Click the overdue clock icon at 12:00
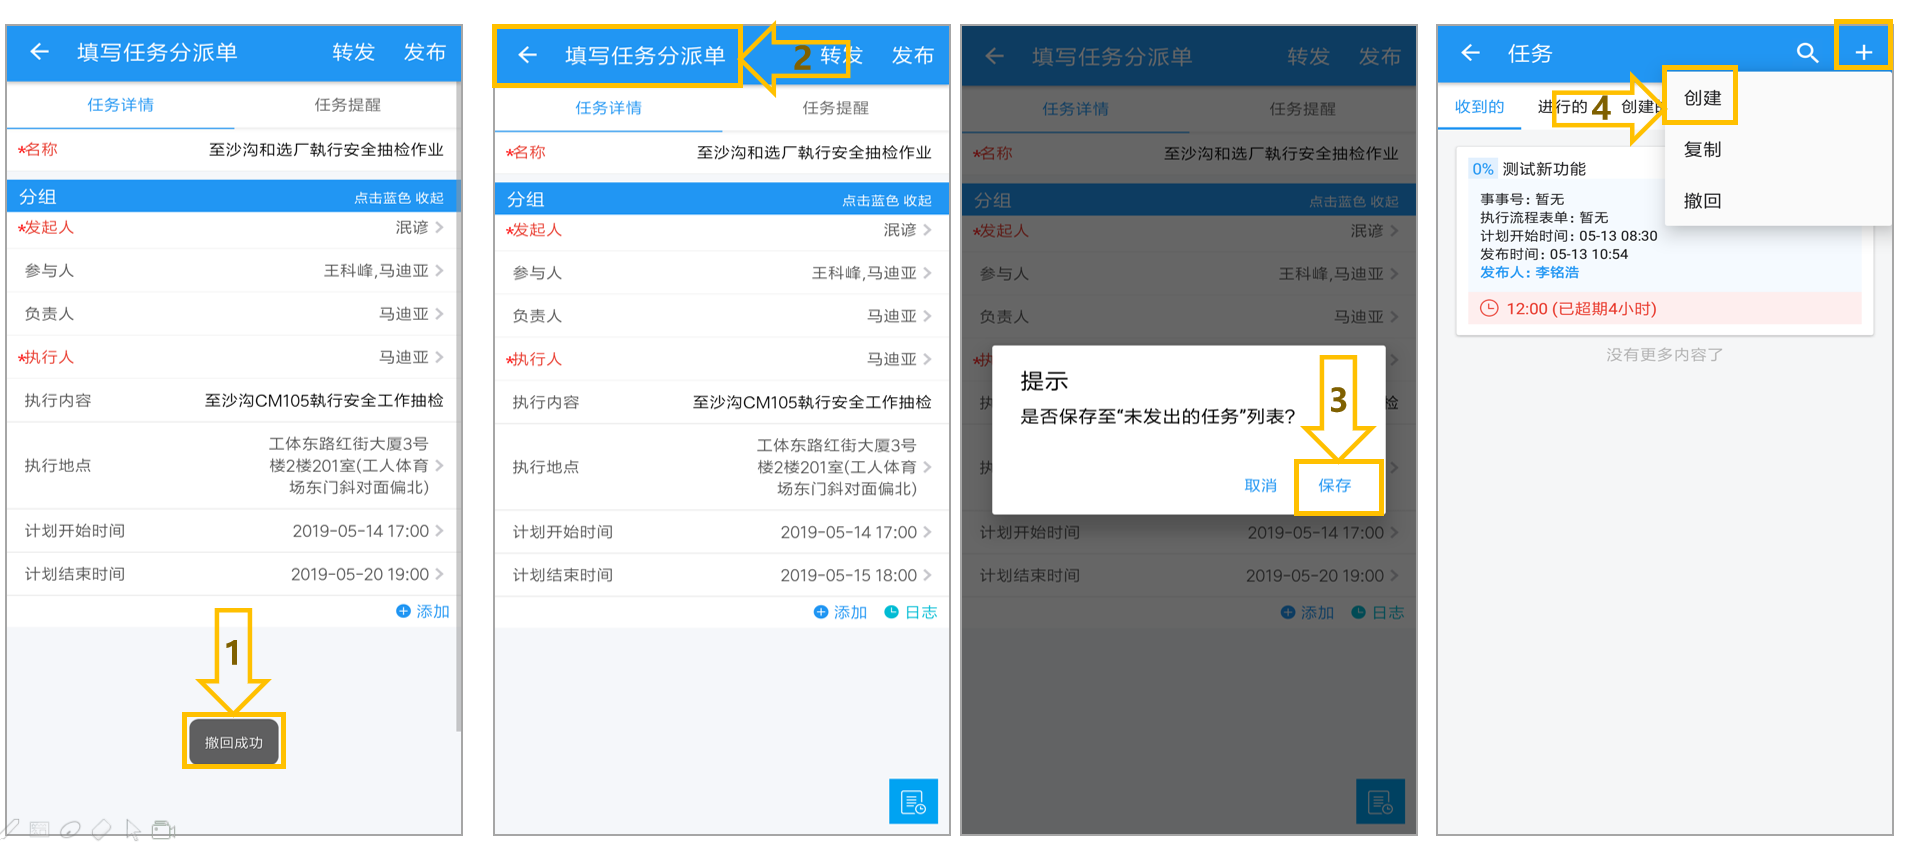 (x=1489, y=308)
